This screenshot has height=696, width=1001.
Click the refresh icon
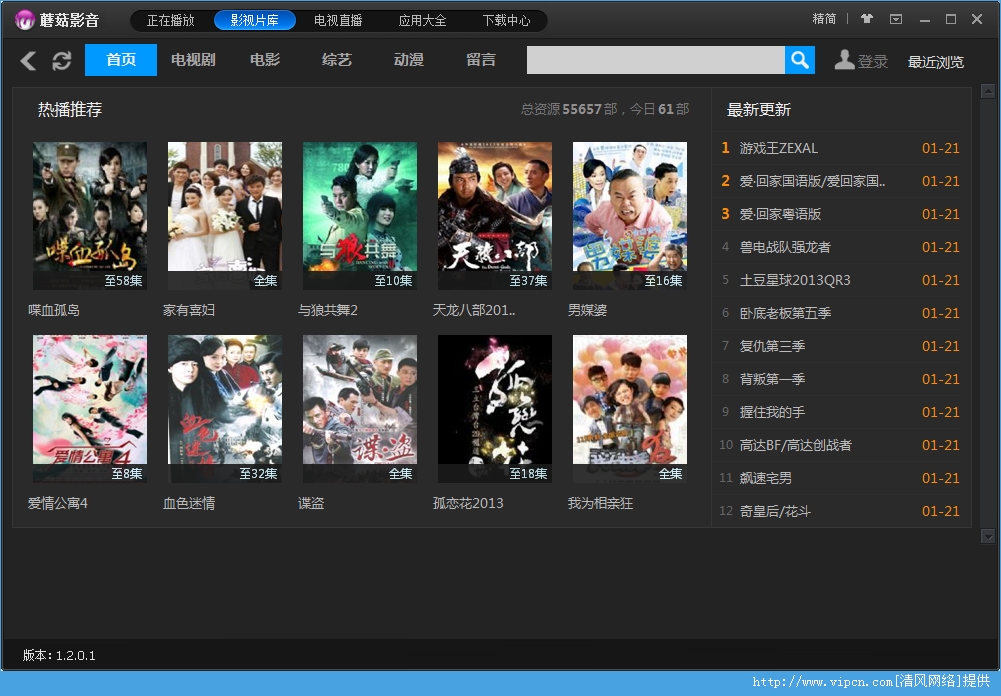[x=61, y=60]
